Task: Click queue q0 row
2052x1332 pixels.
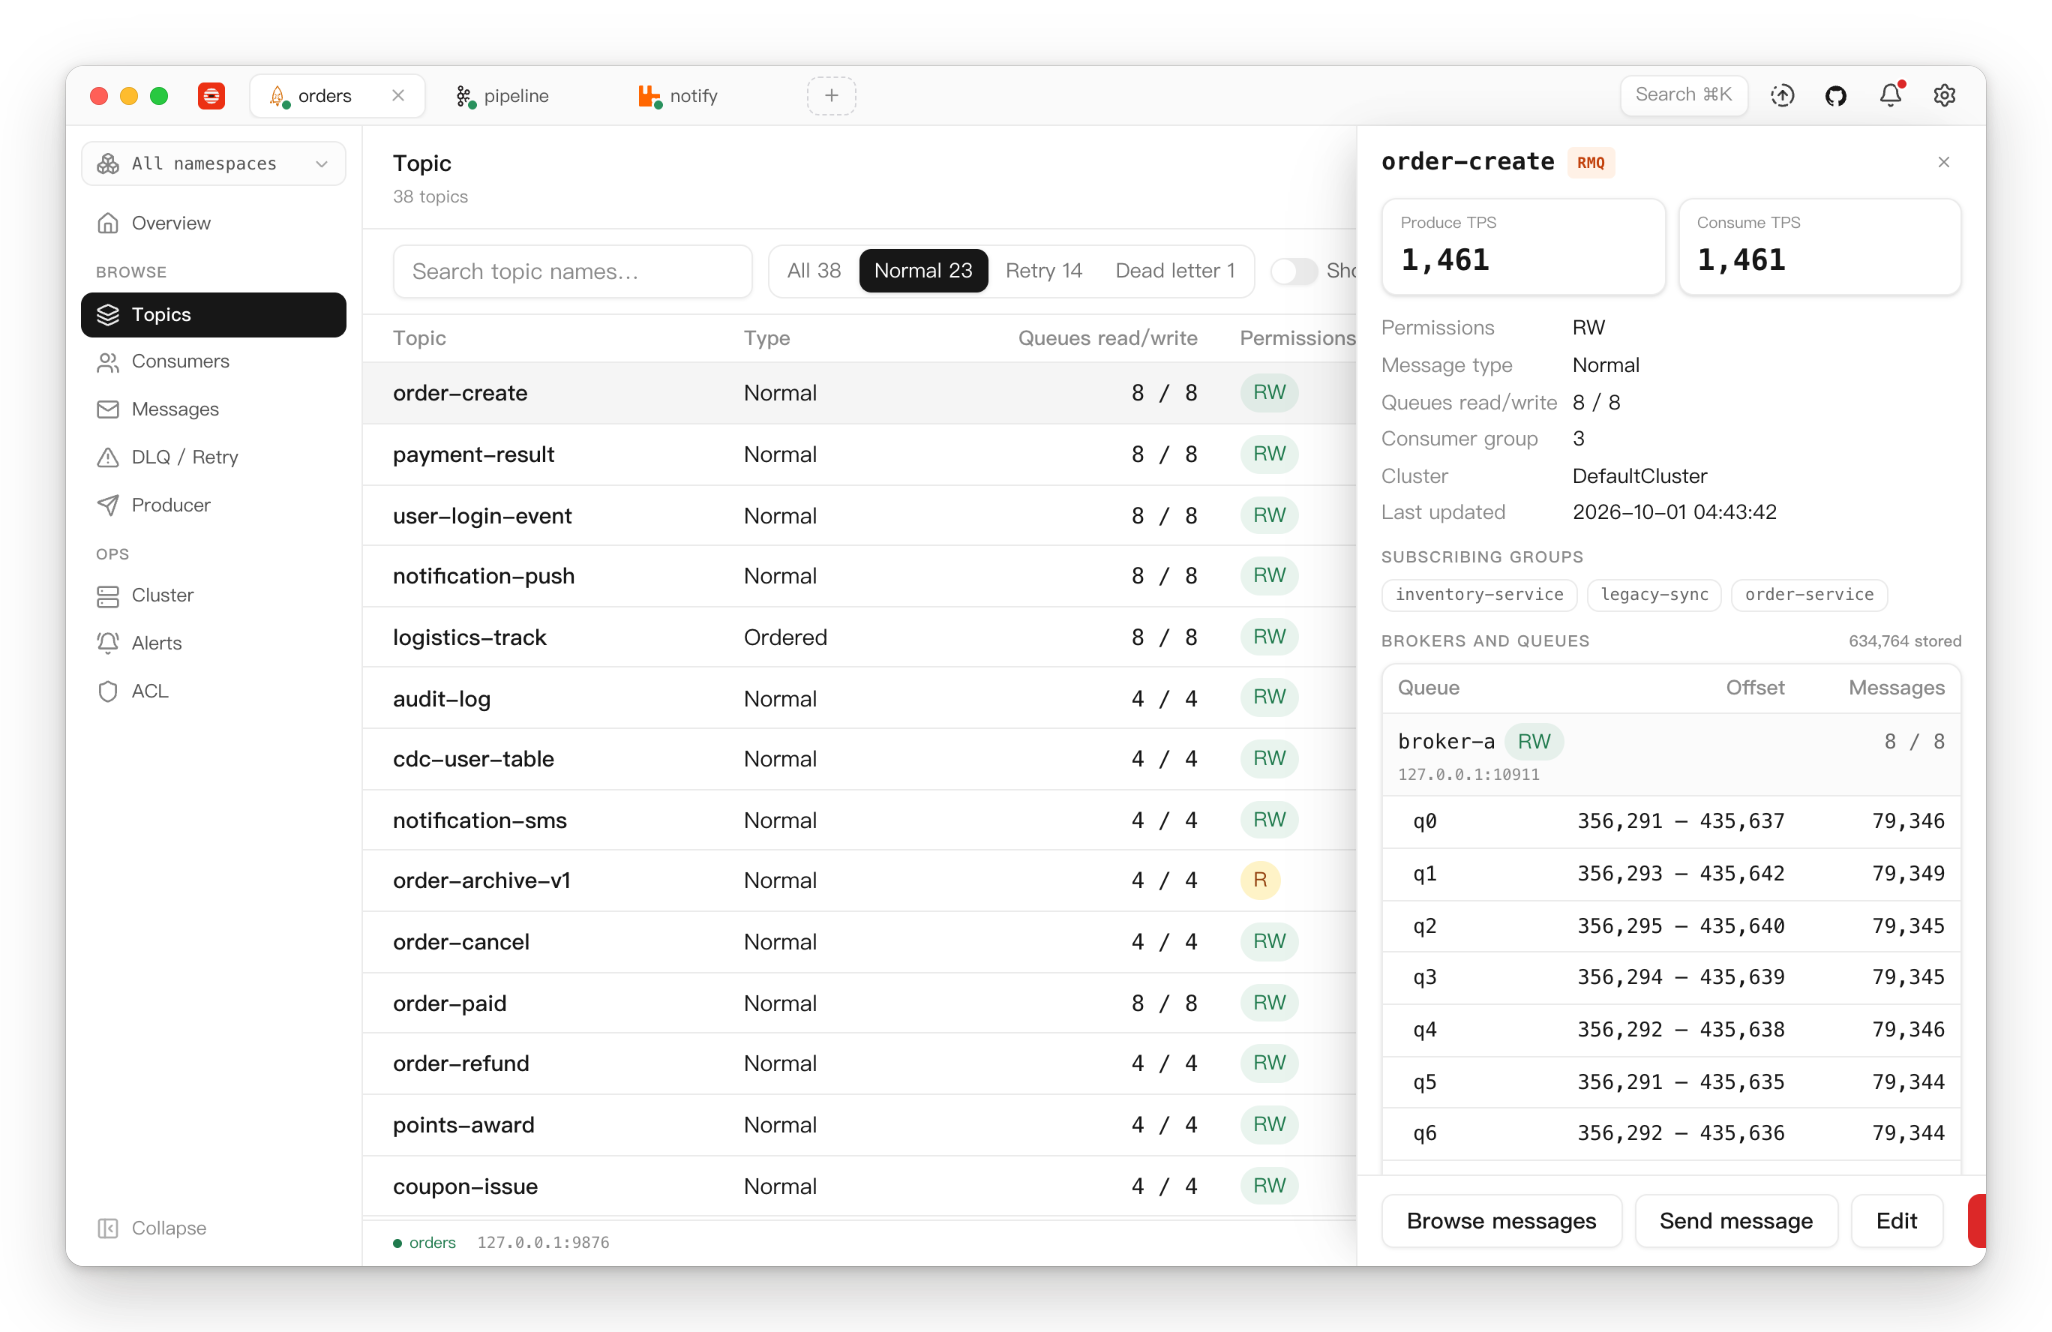Action: click(1671, 822)
